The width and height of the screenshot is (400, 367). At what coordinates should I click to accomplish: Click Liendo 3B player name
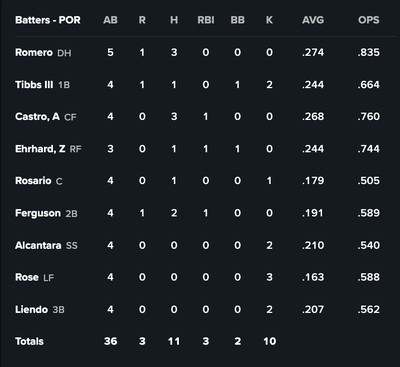(x=31, y=309)
